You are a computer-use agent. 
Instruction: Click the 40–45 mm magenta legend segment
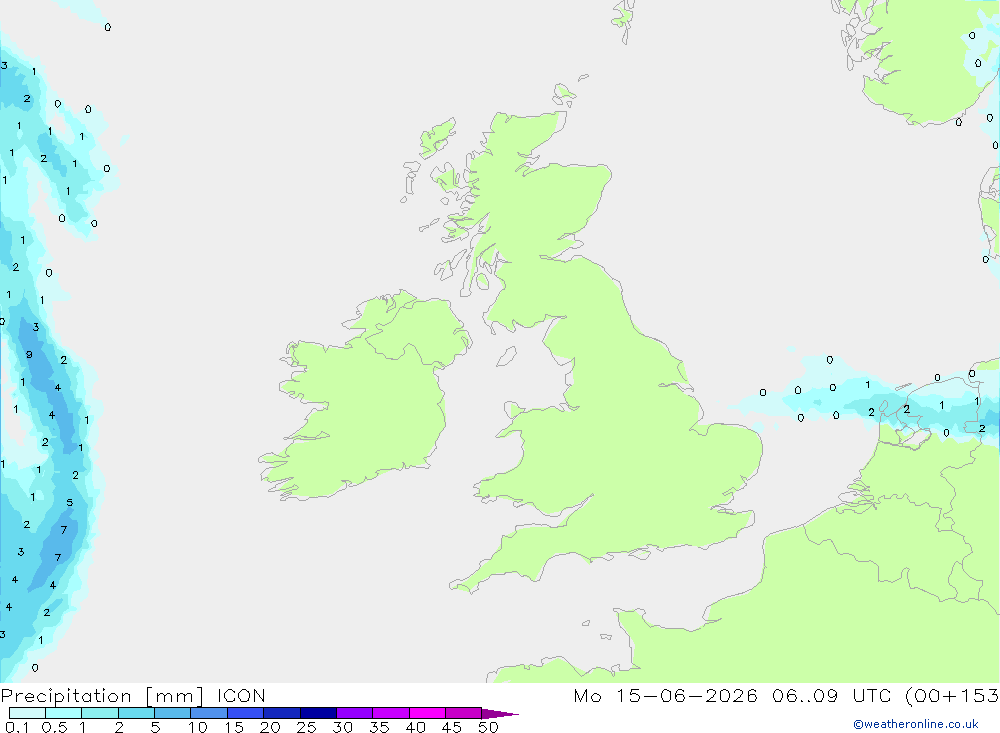(427, 713)
